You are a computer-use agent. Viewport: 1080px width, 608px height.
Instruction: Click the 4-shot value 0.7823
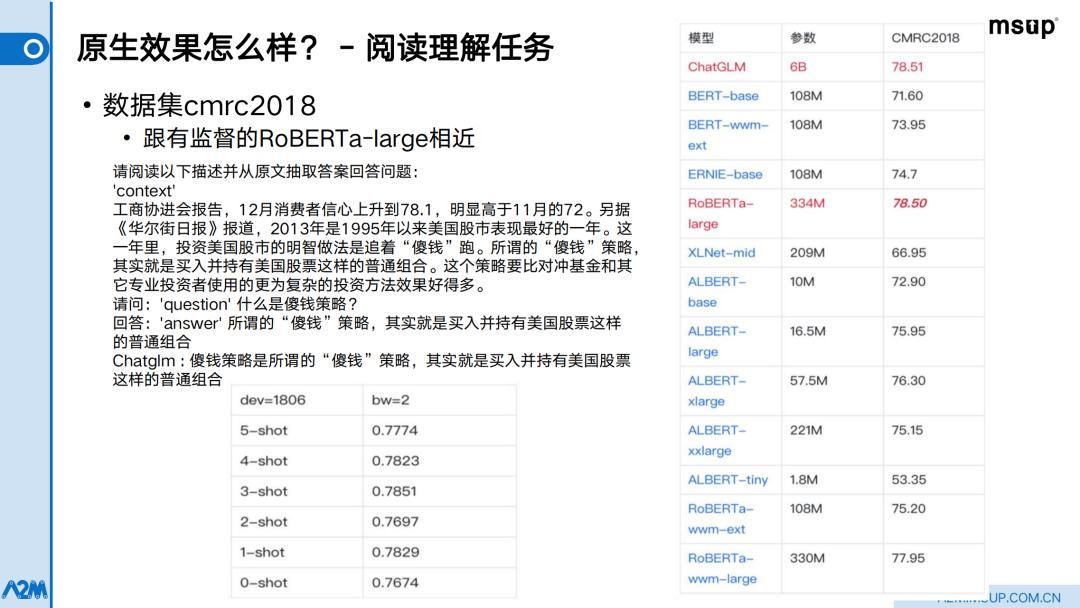click(395, 461)
